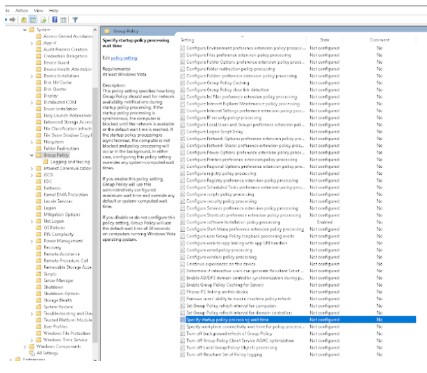
Task: Click the filter funnel toolbar icon
Action: [75, 20]
